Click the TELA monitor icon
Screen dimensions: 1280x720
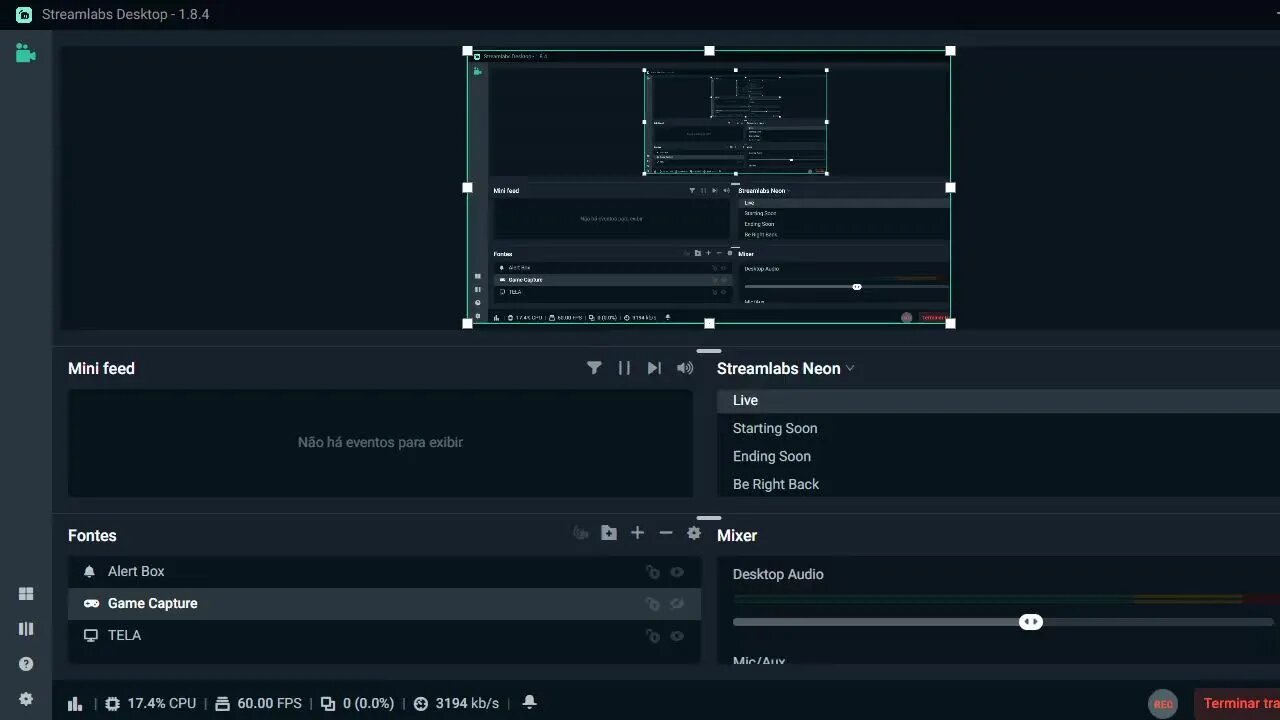click(91, 636)
